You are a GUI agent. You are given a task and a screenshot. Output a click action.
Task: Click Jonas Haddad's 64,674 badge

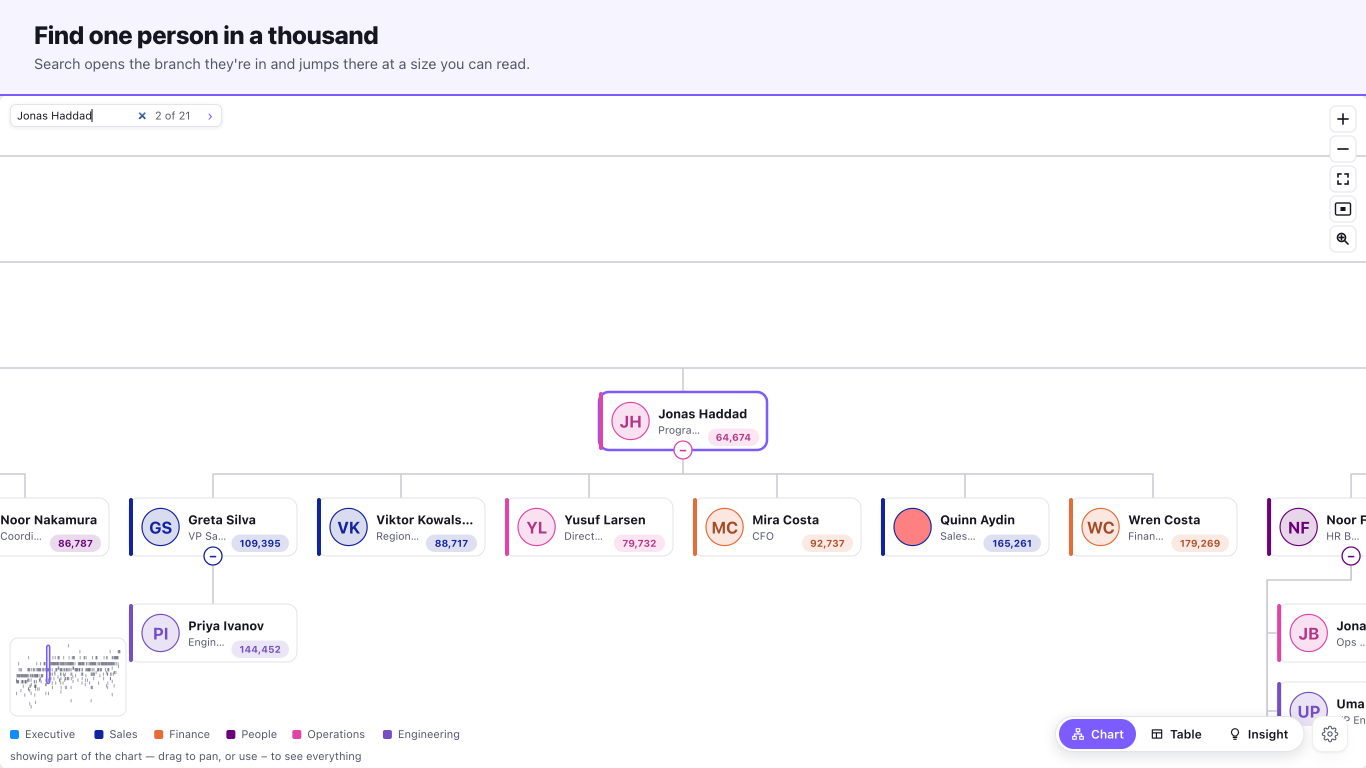pyautogui.click(x=733, y=437)
